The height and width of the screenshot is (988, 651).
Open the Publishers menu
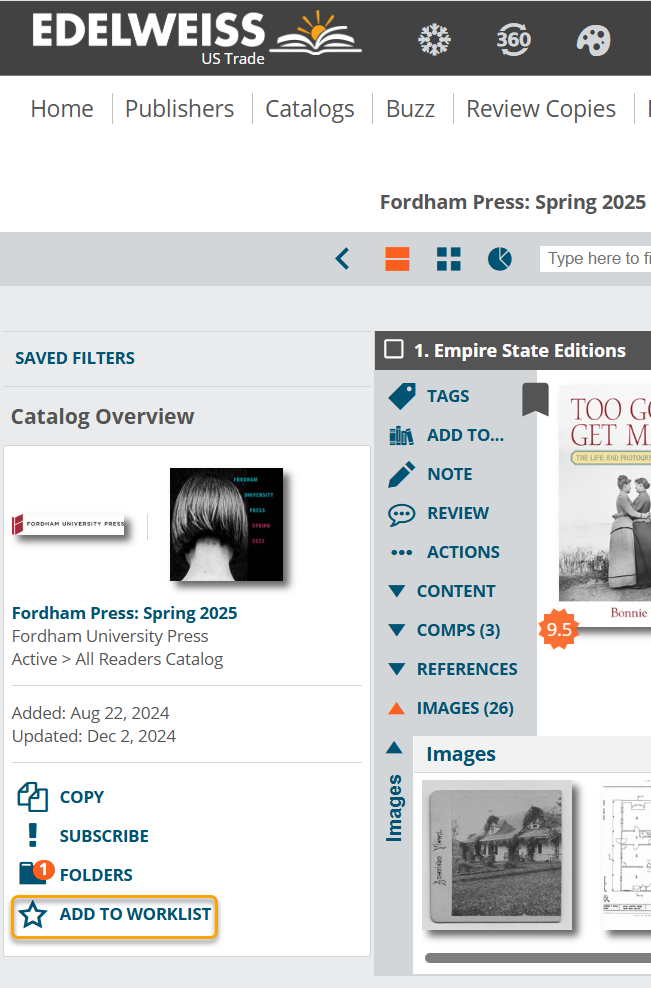click(179, 109)
